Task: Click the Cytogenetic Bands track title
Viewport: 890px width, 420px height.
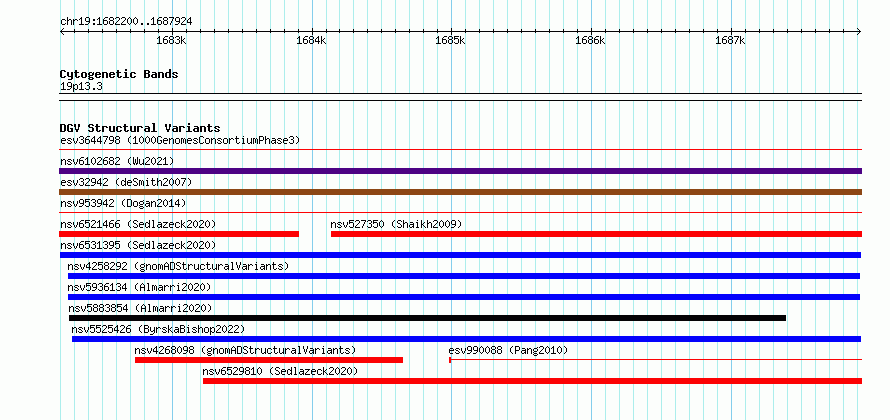Action: (x=119, y=74)
